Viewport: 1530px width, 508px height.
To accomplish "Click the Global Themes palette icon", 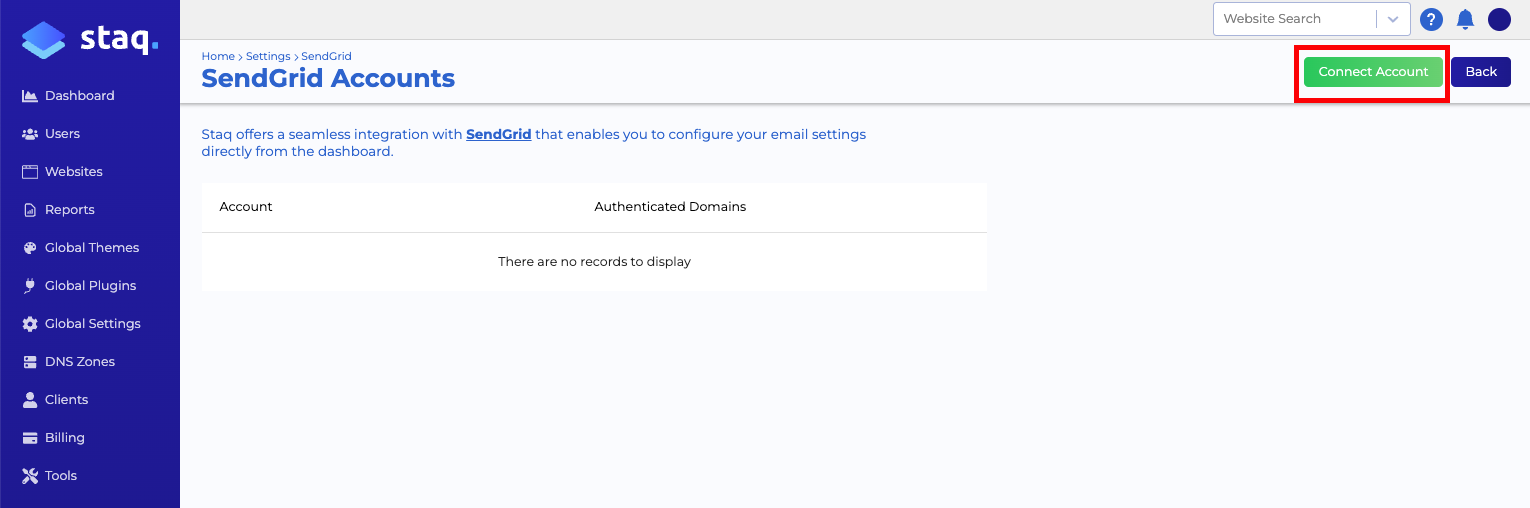I will pyautogui.click(x=30, y=248).
